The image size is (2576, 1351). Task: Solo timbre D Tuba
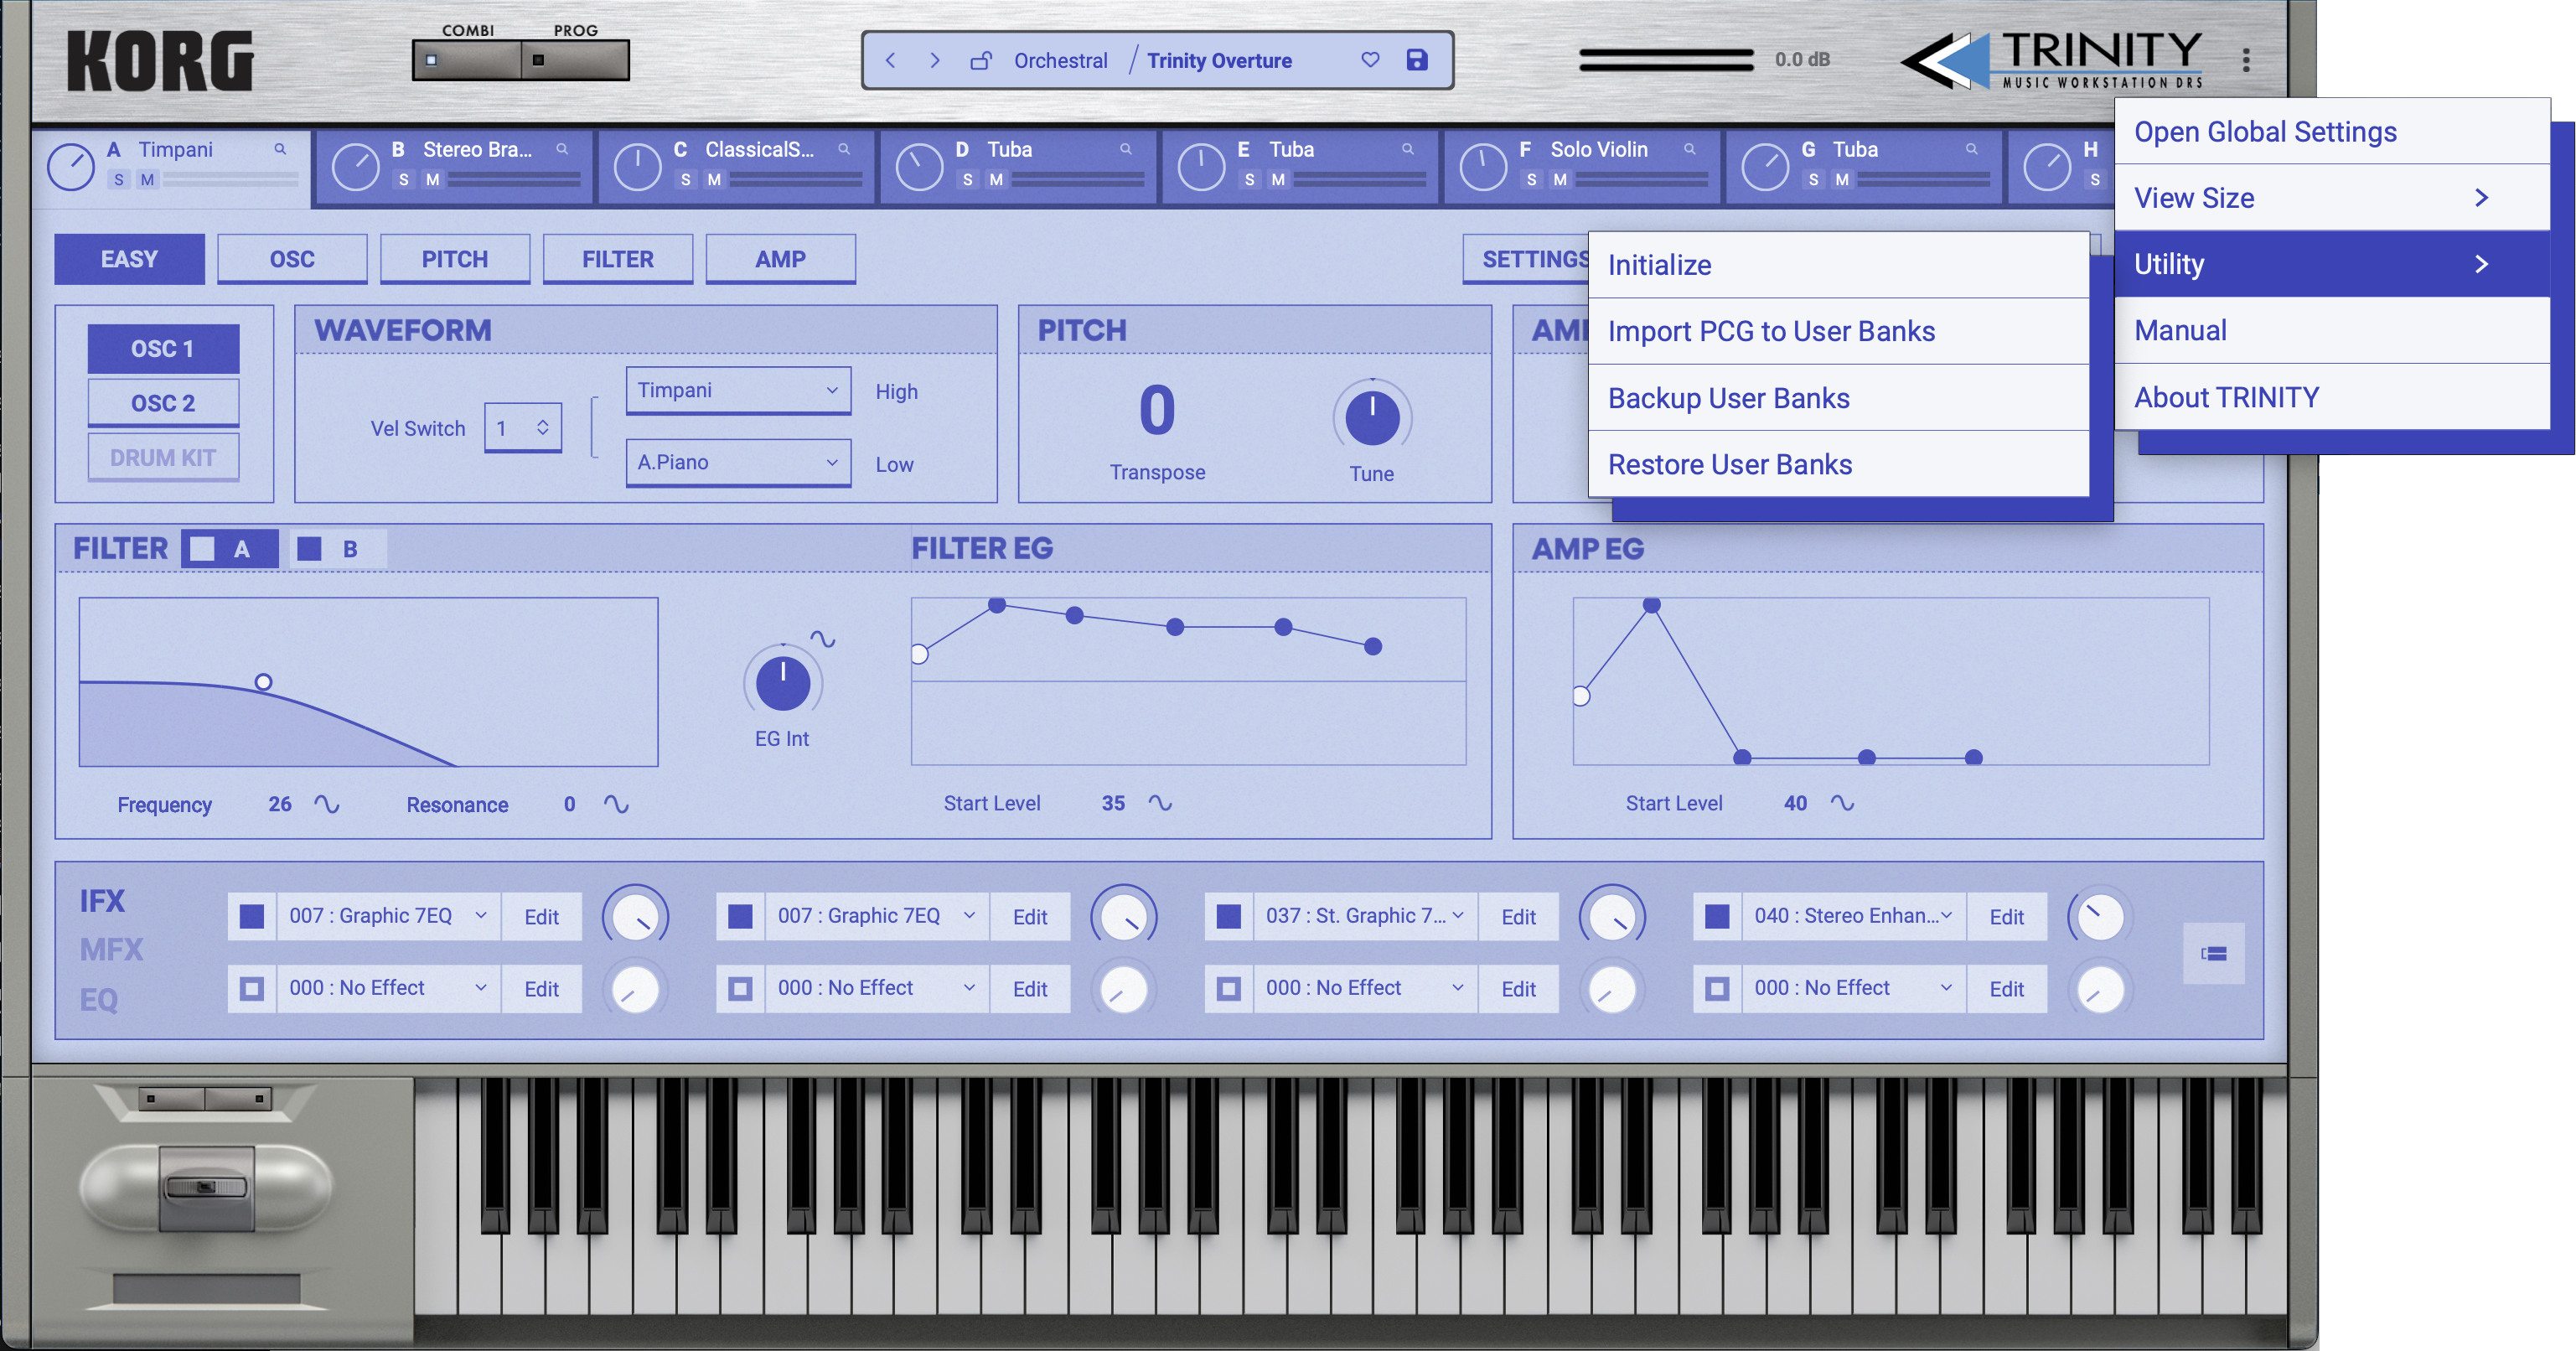967,180
